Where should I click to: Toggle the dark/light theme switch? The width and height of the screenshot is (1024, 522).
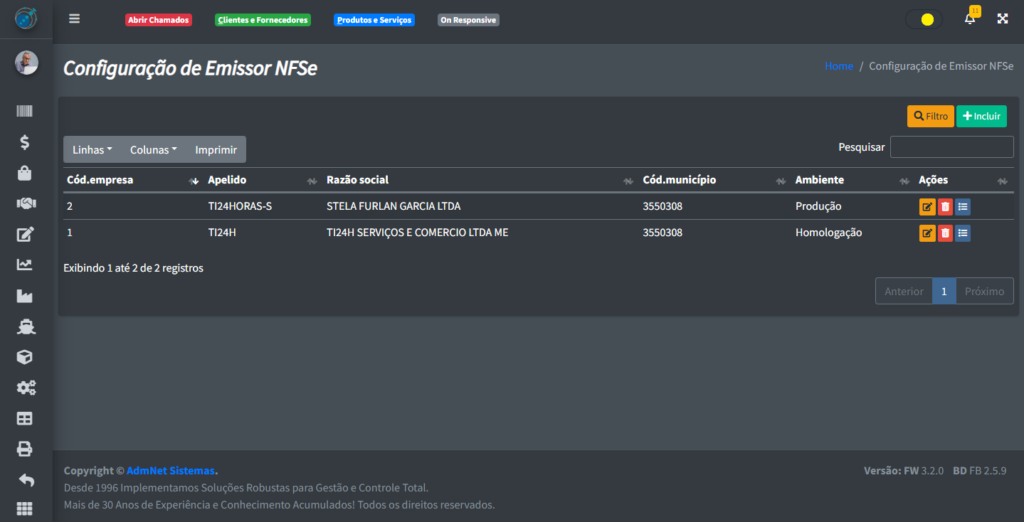point(923,19)
